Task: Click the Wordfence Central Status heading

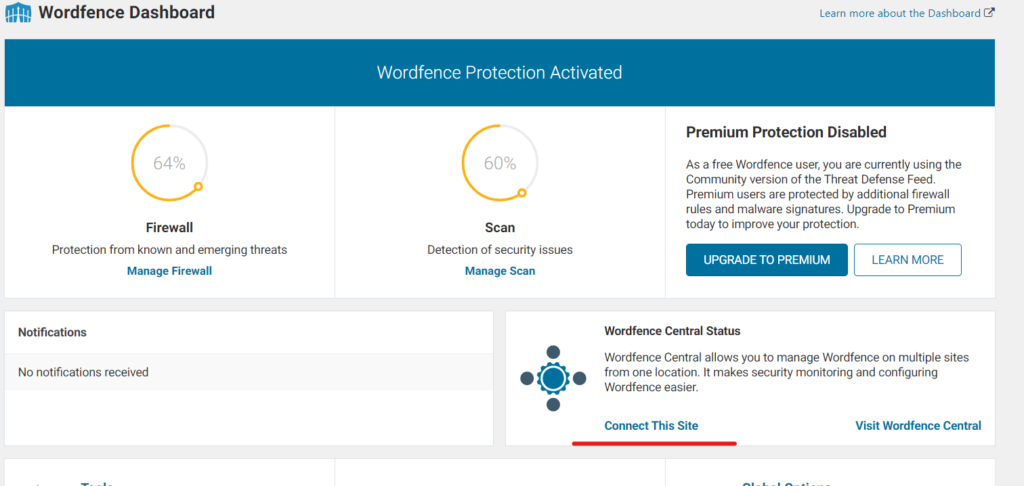Action: pos(673,331)
